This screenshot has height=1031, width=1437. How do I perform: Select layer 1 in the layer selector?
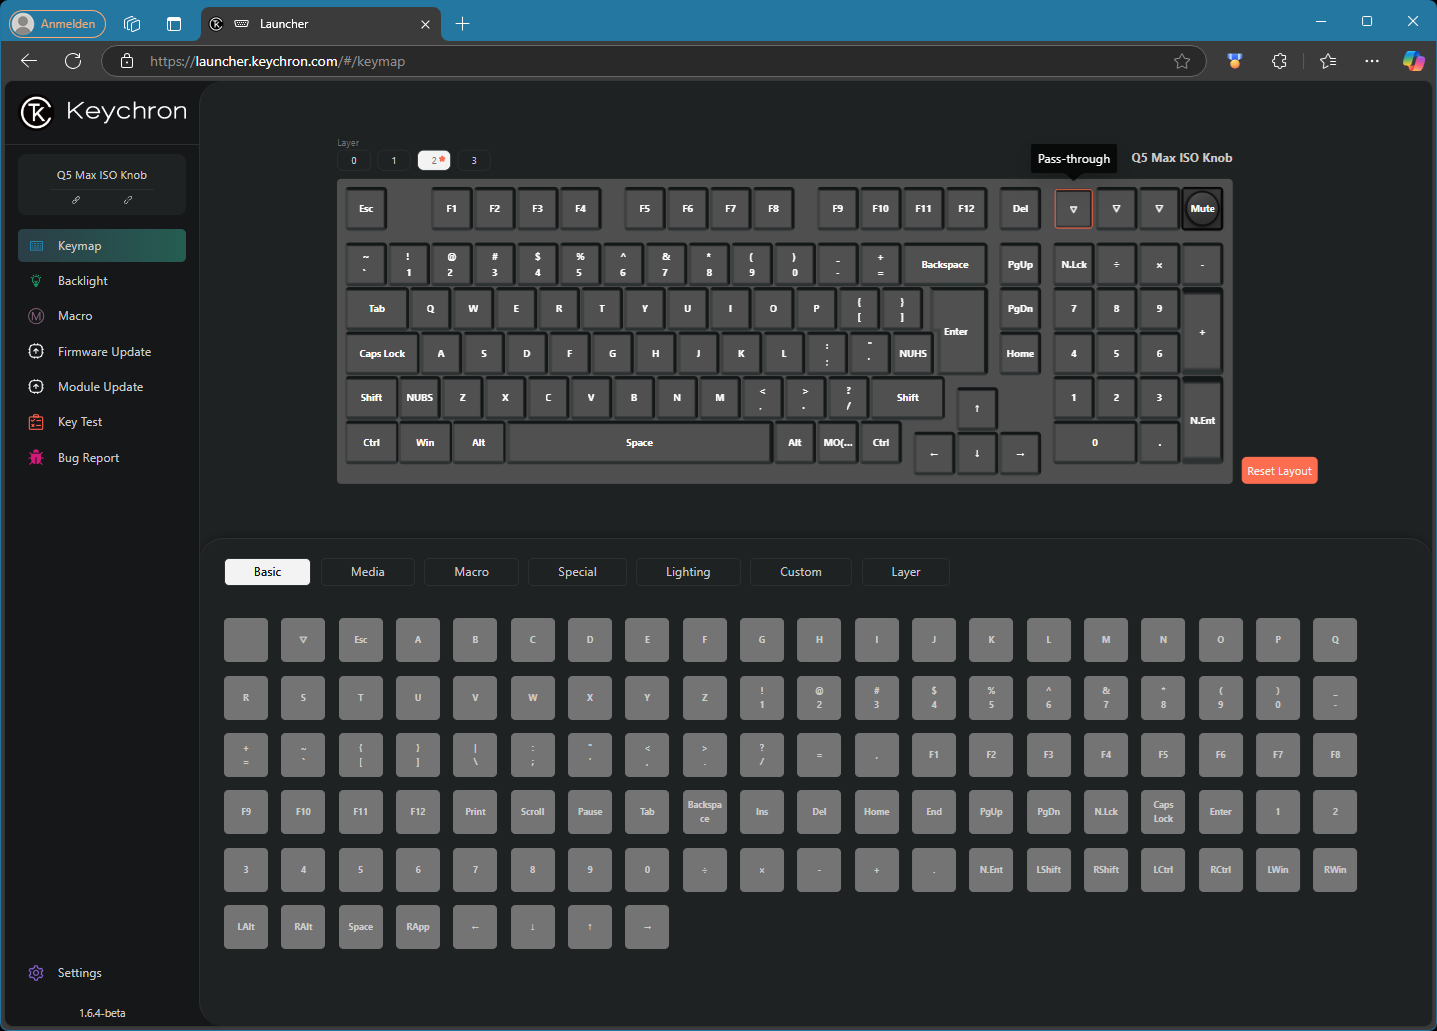394,160
